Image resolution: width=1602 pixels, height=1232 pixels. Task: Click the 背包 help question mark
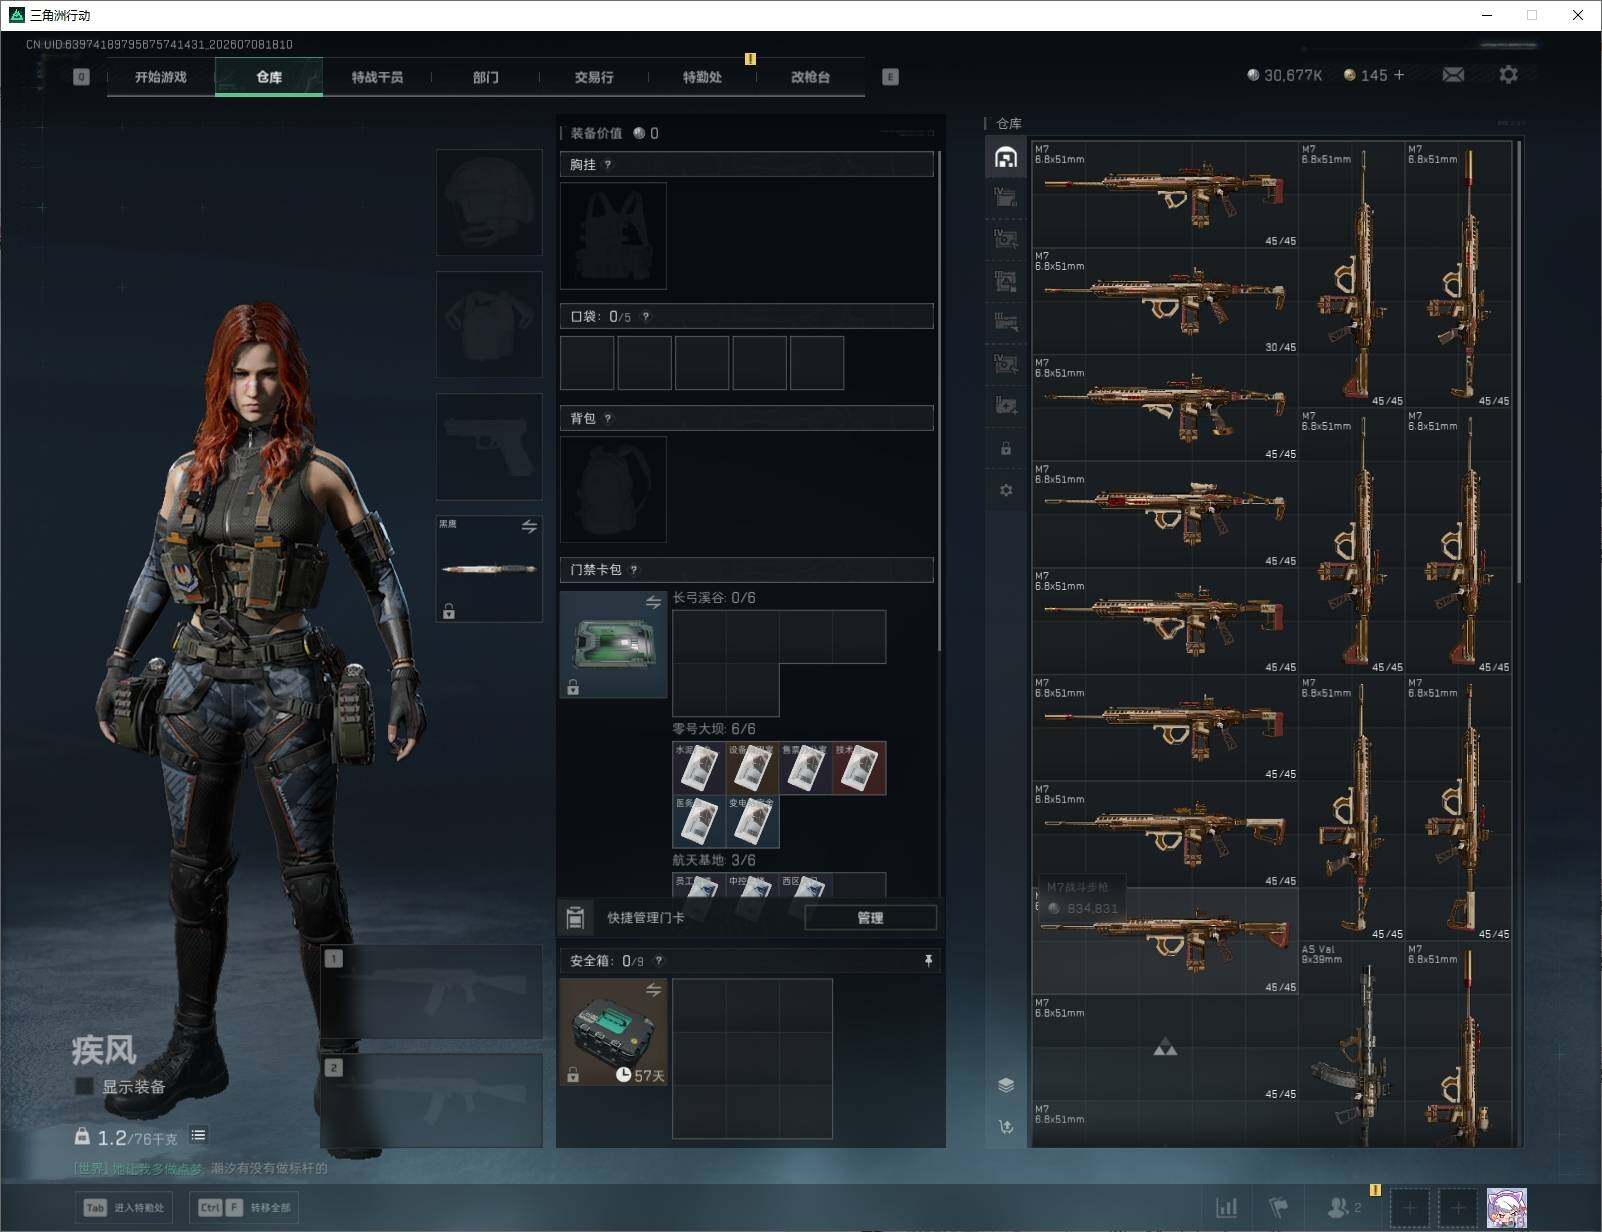(608, 419)
